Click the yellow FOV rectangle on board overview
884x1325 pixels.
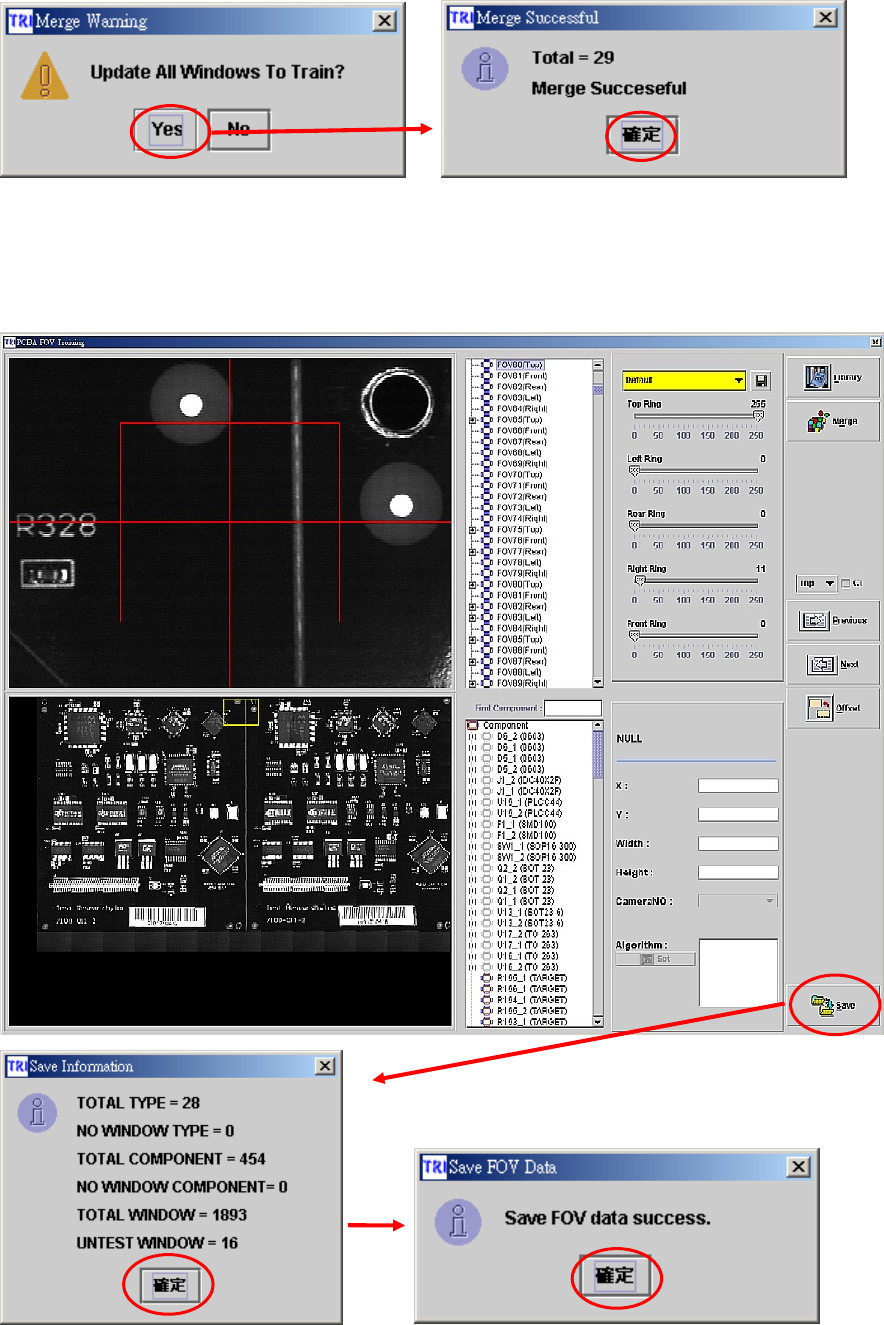(241, 711)
